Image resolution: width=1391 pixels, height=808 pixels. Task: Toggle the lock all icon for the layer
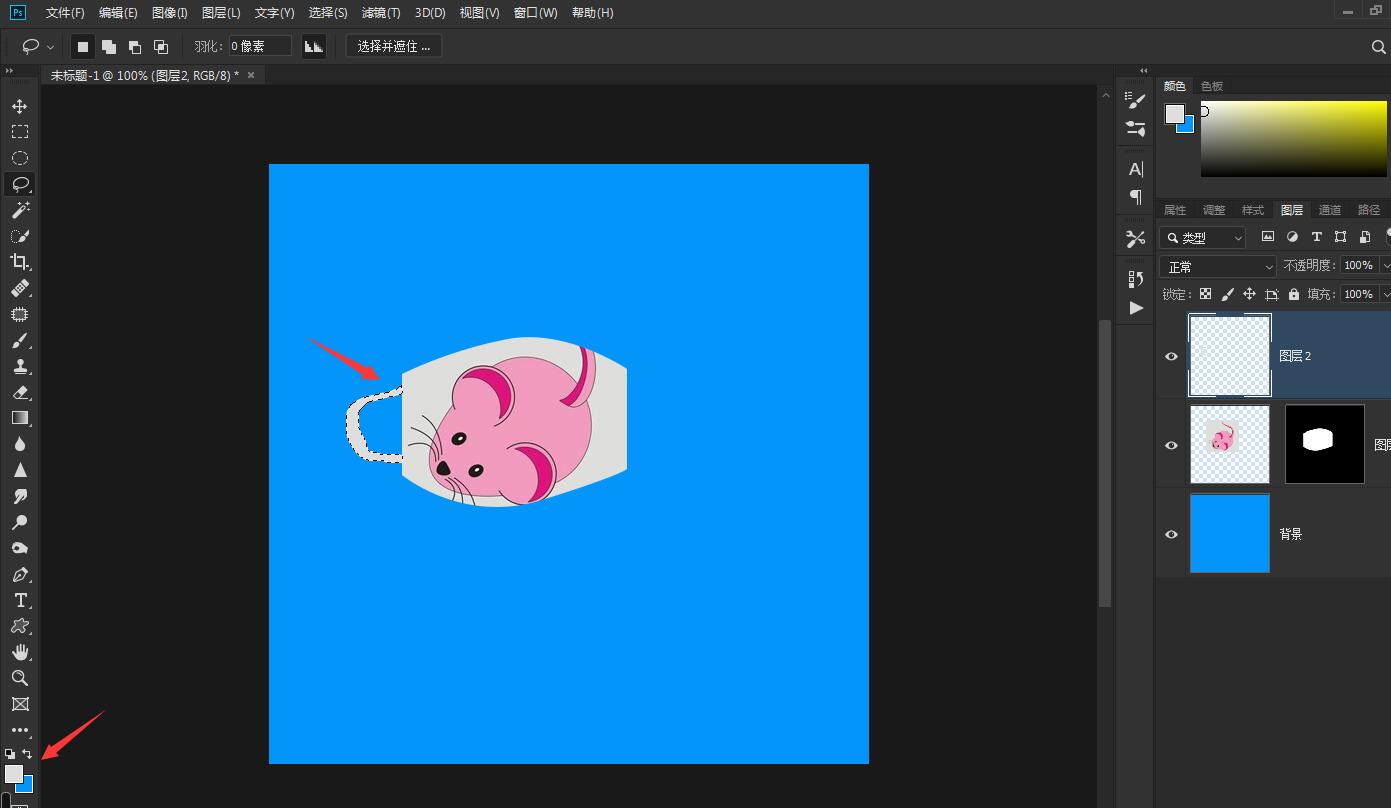point(1294,294)
